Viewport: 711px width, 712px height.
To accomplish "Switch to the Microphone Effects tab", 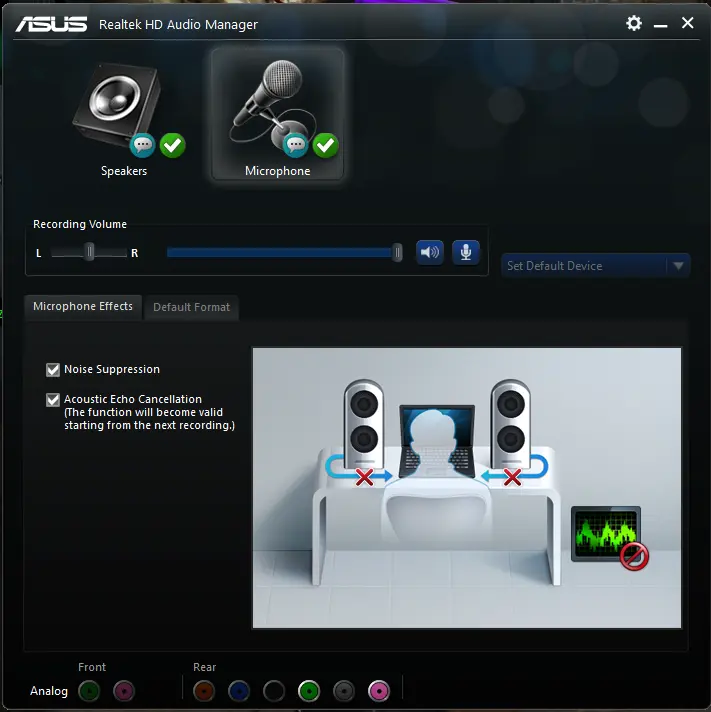I will (x=83, y=307).
